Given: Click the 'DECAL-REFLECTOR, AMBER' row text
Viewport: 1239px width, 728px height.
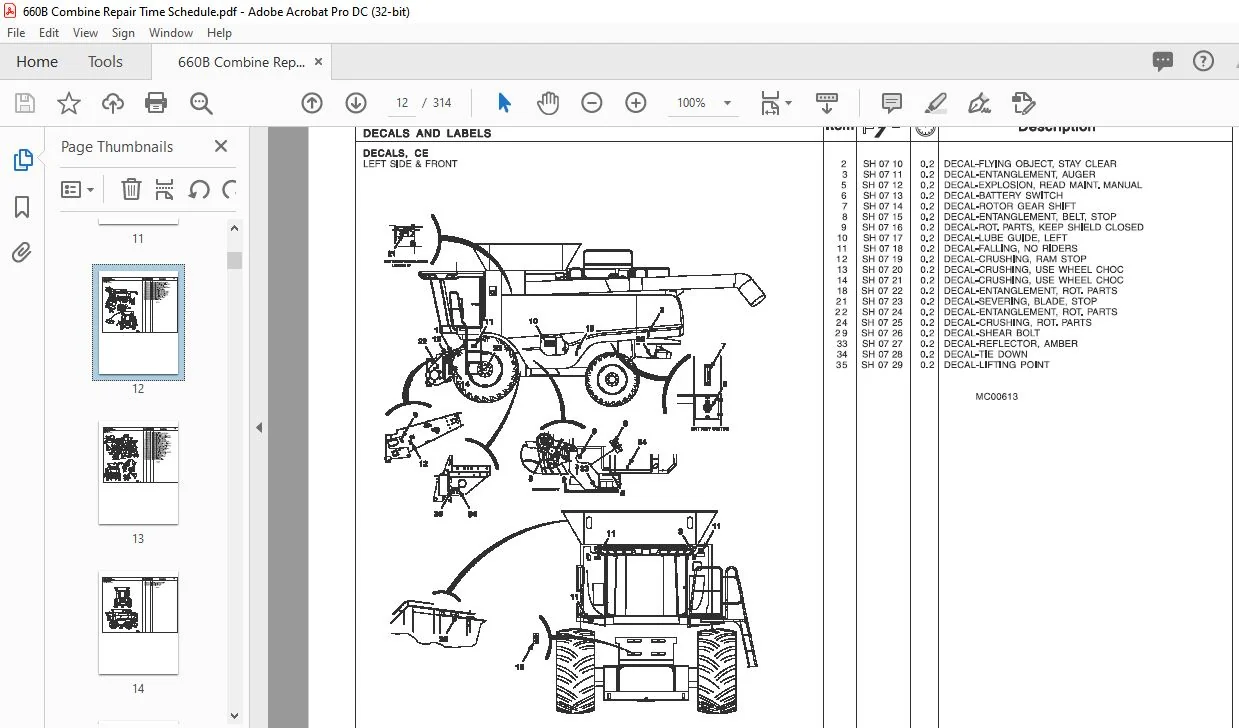Looking at the screenshot, I should pyautogui.click(x=1011, y=344).
